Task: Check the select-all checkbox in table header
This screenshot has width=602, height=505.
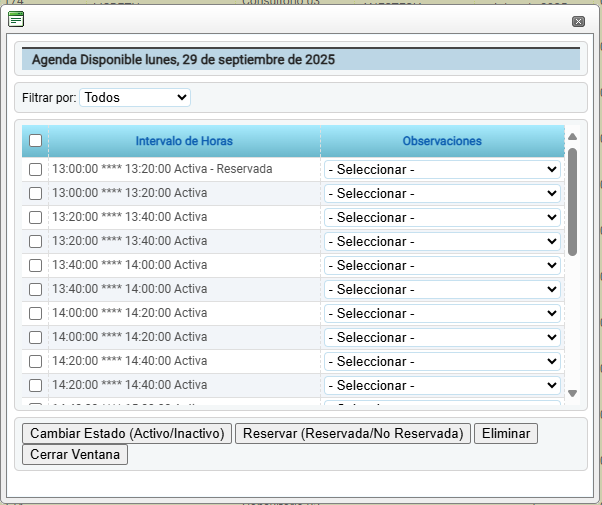Action: 35,141
